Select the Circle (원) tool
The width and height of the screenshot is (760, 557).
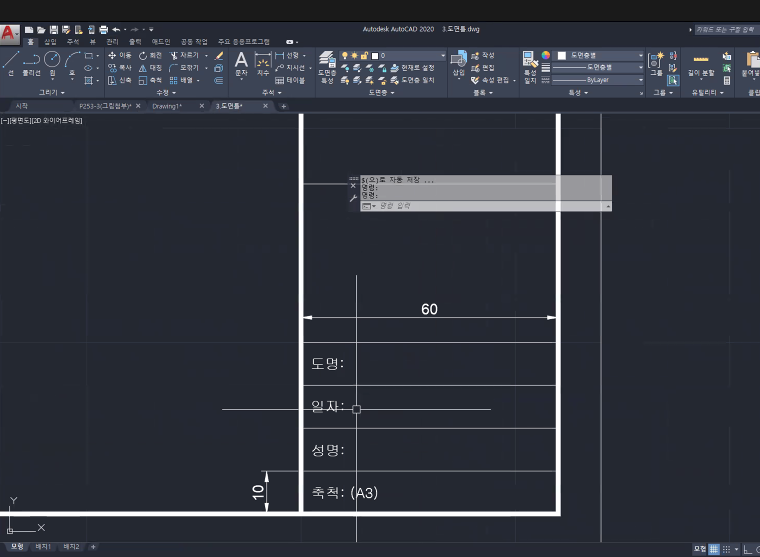pos(52,64)
